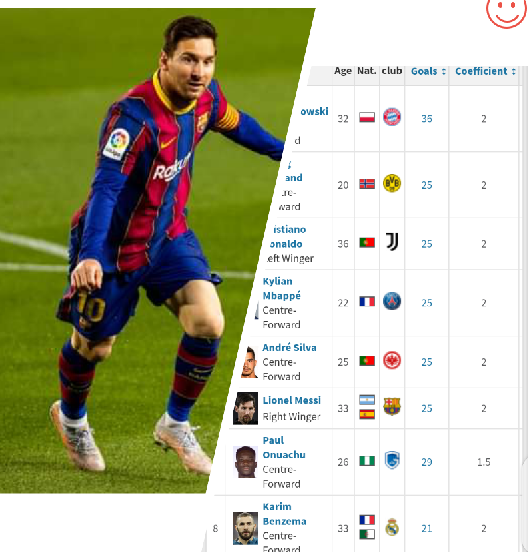Viewport: 531px width, 557px height.
Task: Open Karim Benzema player link
Action: 285,514
